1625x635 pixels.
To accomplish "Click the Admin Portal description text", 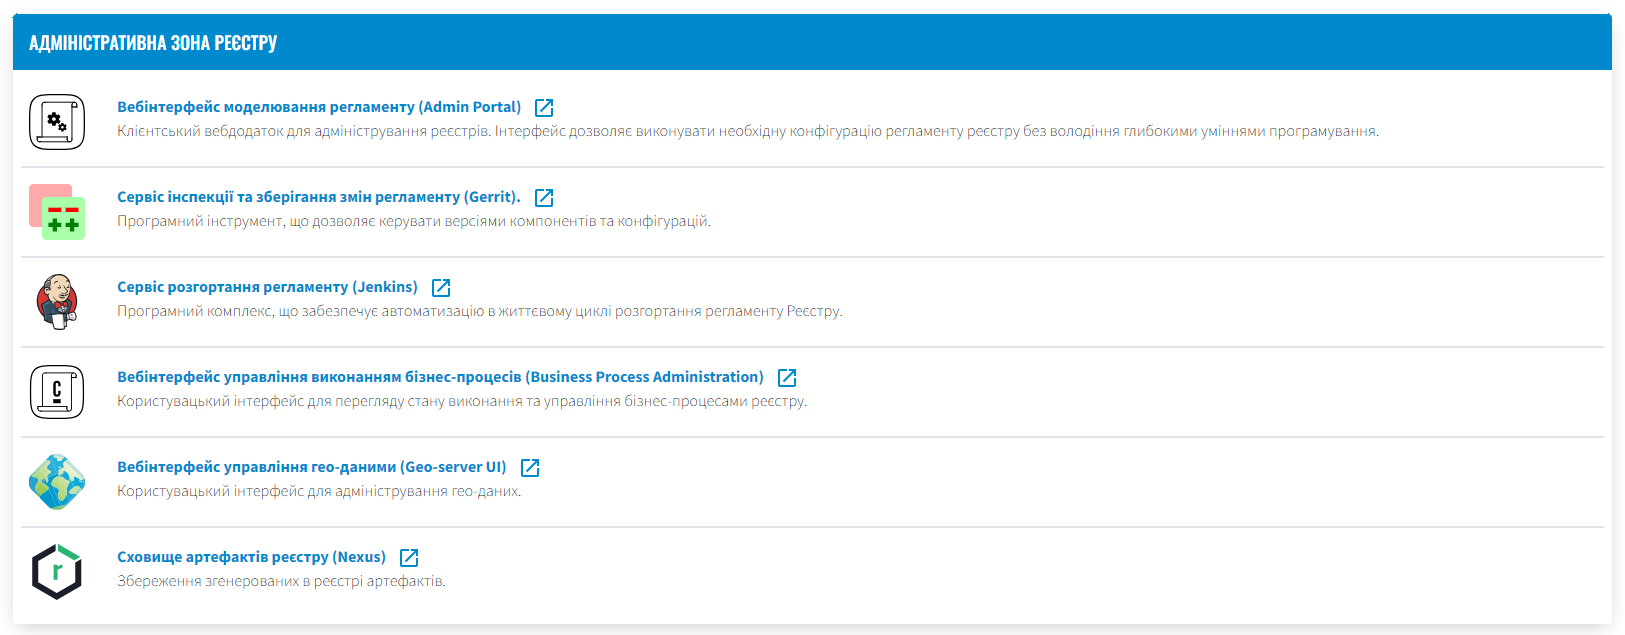I will tap(747, 131).
